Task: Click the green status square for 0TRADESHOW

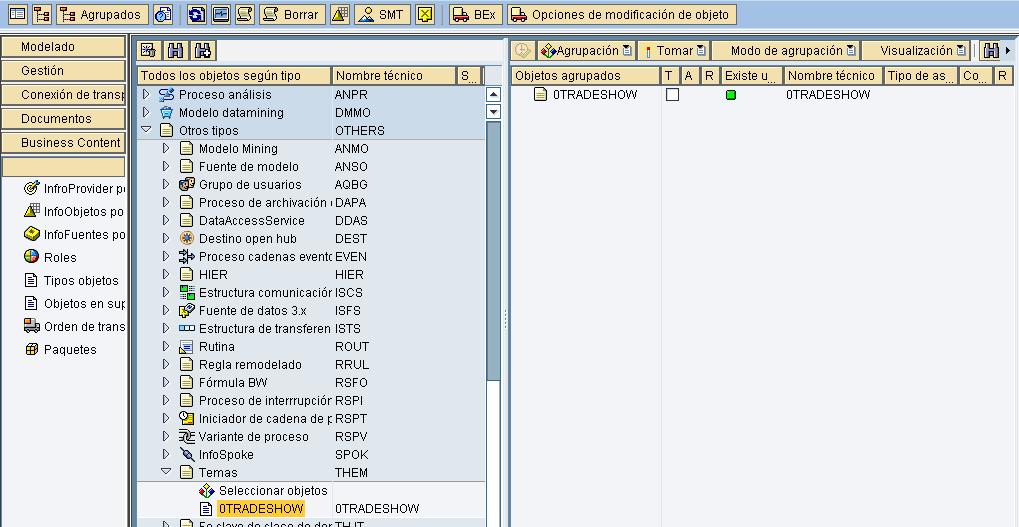Action: 731,95
